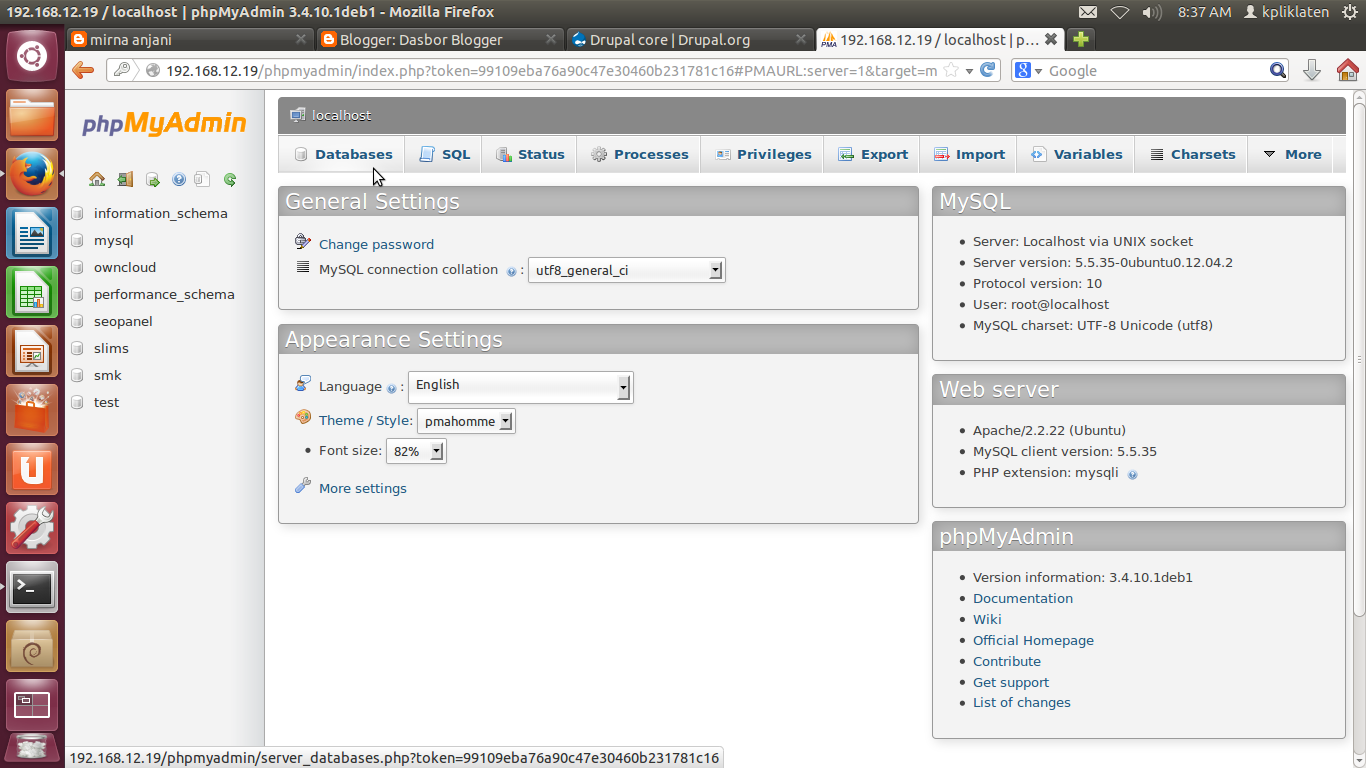Image resolution: width=1366 pixels, height=768 pixels.
Task: Click help icon beside Language label
Action: 391,388
